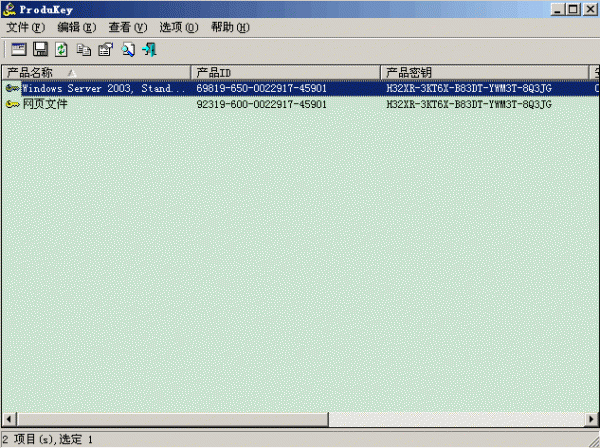600x448 pixels.
Task: Click the horizontal scrollbar thumb
Action: (172, 419)
